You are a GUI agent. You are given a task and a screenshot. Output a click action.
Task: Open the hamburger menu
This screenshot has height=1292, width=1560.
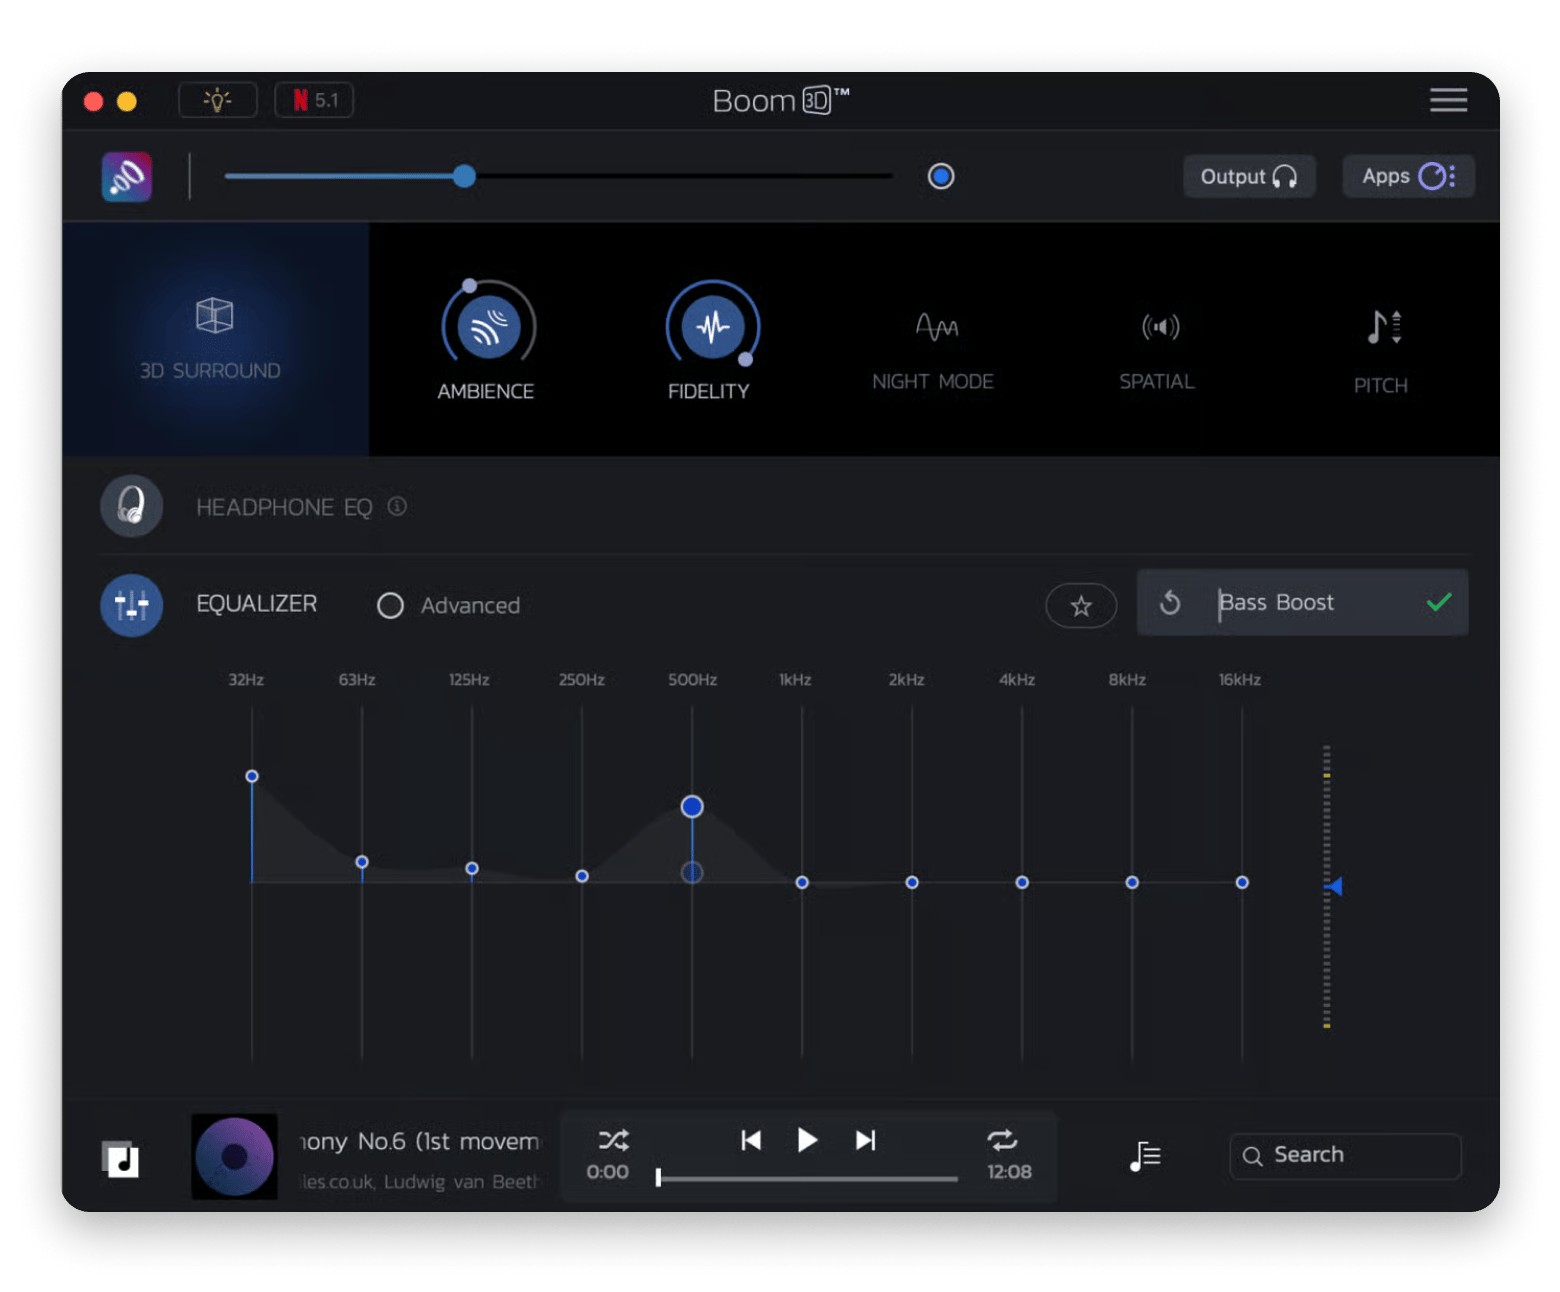1448,100
